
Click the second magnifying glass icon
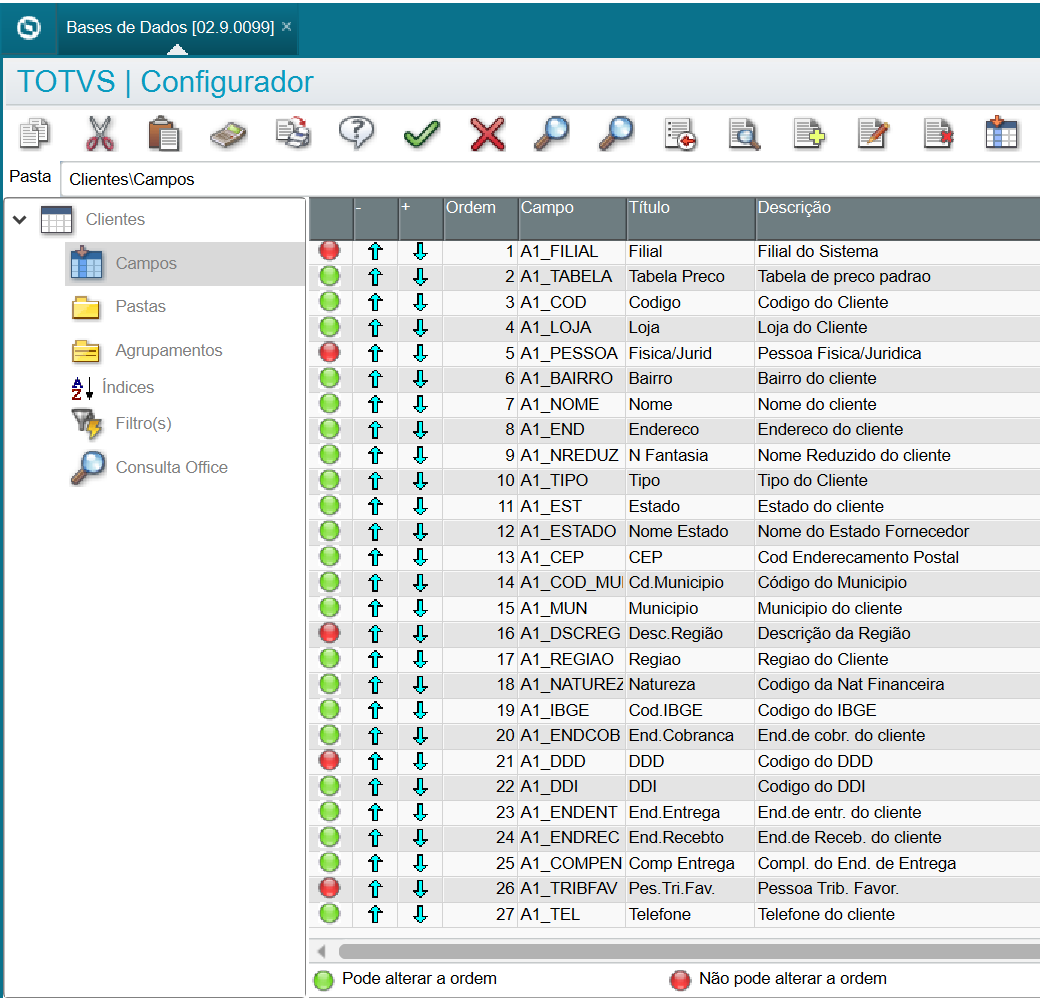tap(616, 134)
